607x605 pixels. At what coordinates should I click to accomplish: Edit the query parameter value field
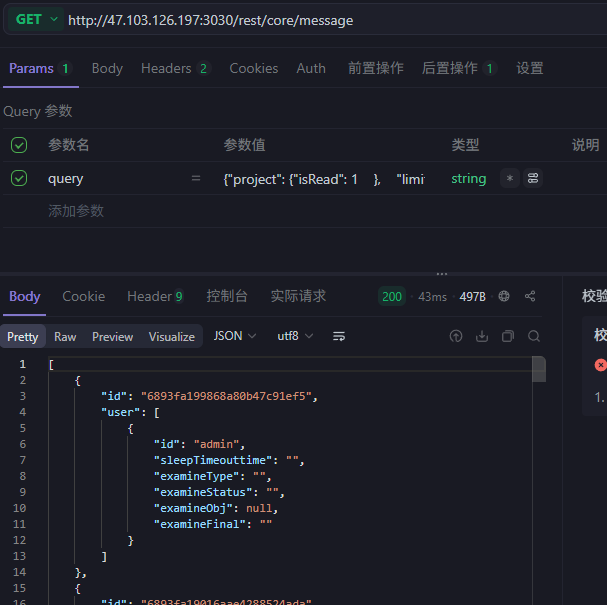coord(324,179)
